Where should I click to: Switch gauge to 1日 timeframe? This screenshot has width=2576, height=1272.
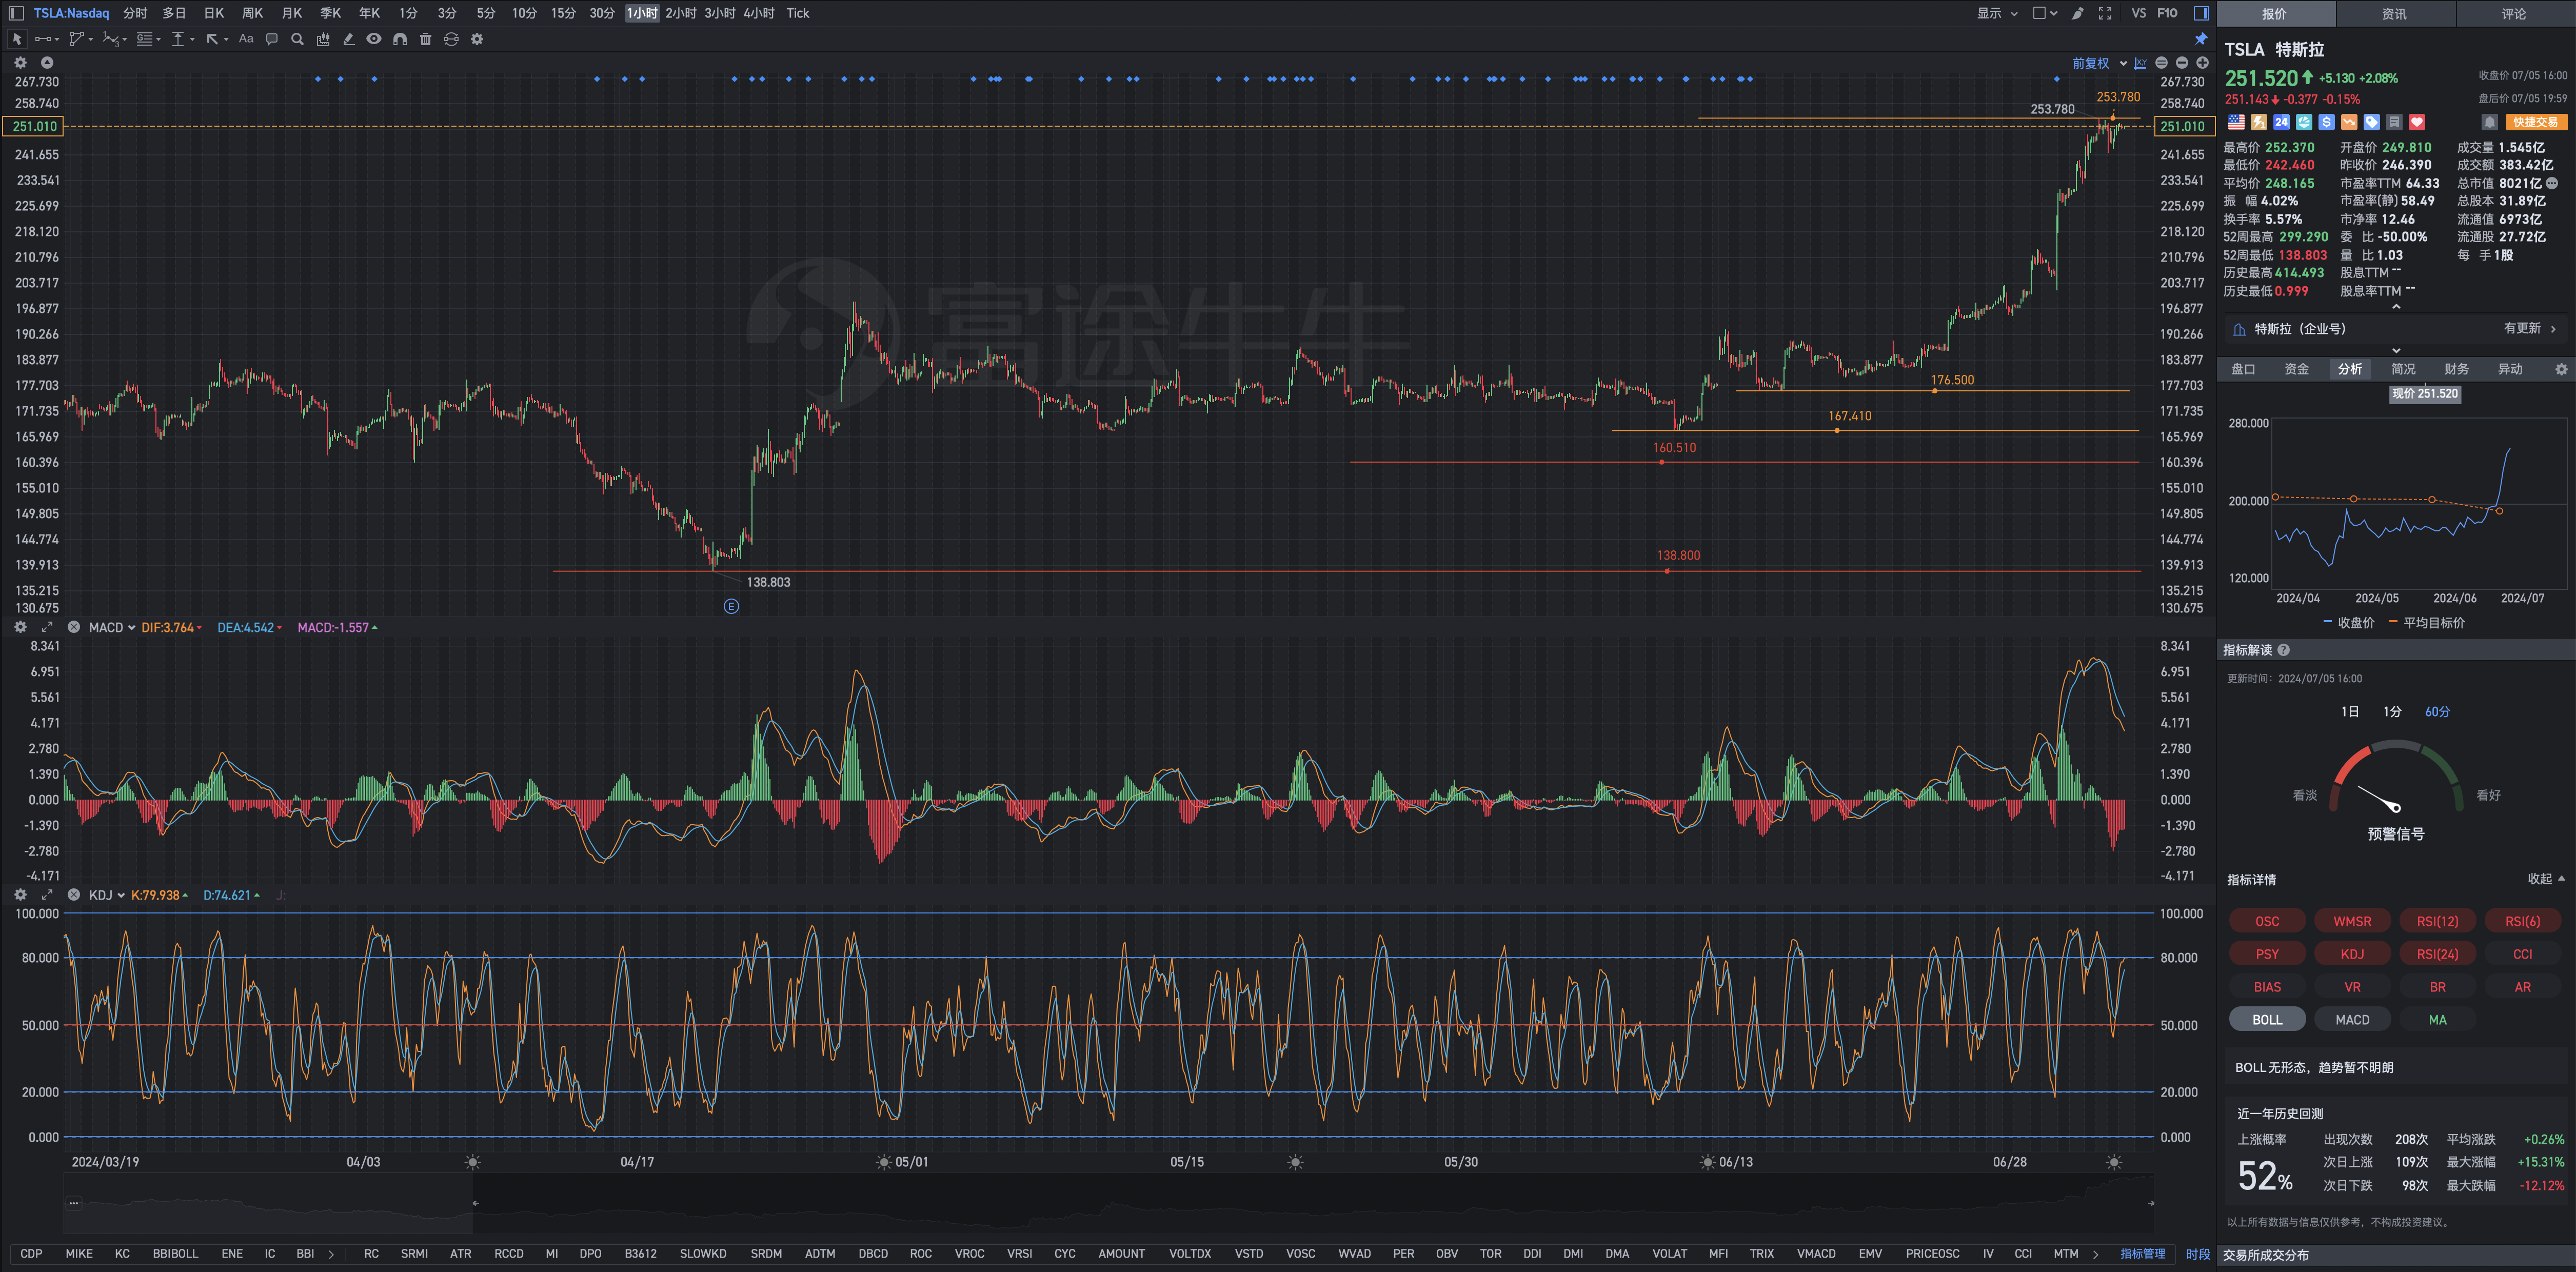pos(2350,712)
